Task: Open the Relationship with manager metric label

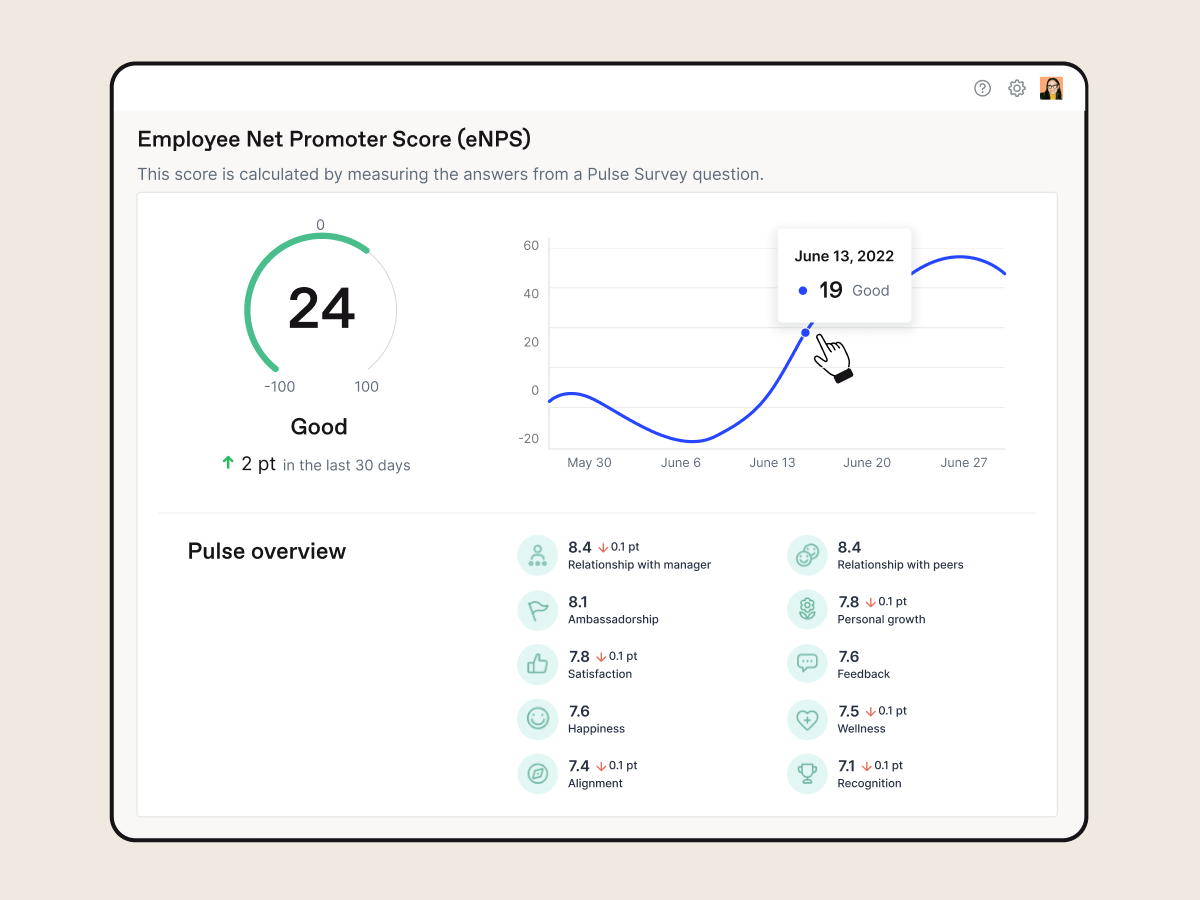Action: pos(639,565)
